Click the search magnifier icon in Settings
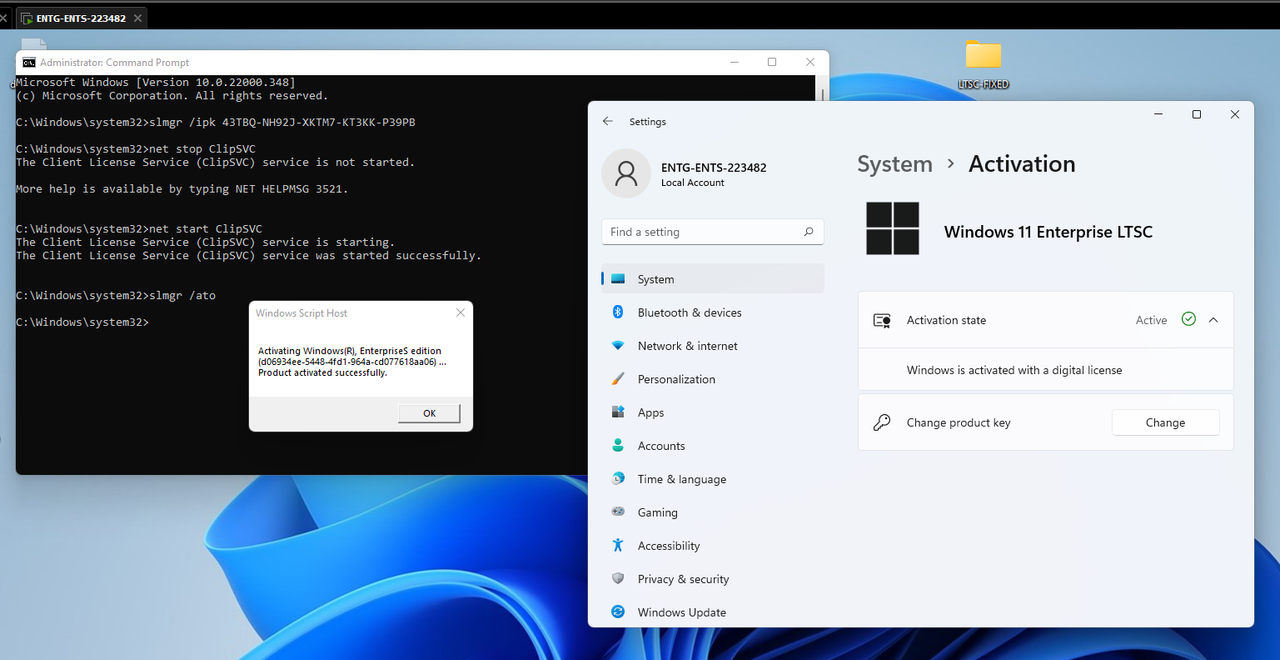 tap(808, 232)
